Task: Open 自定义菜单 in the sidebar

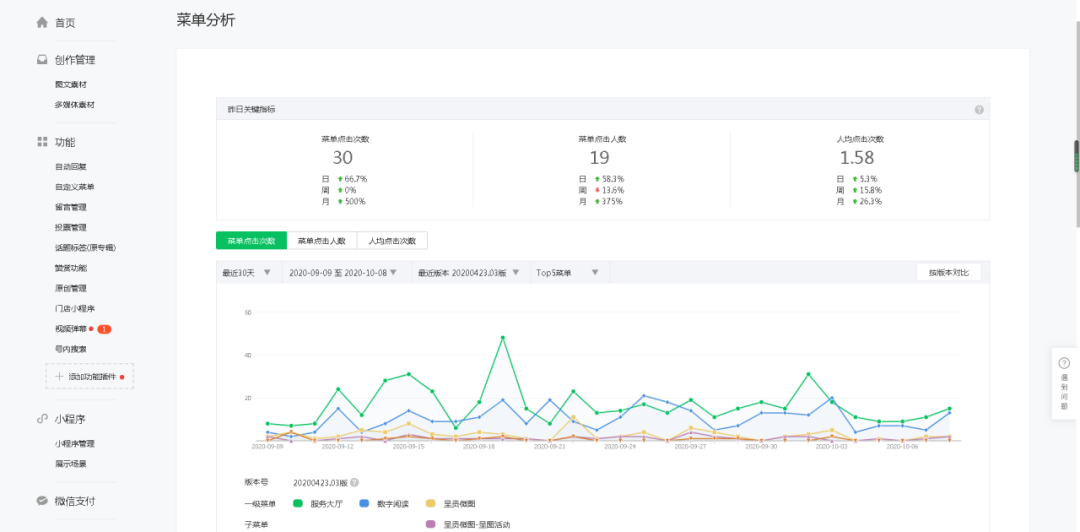Action: [x=74, y=187]
